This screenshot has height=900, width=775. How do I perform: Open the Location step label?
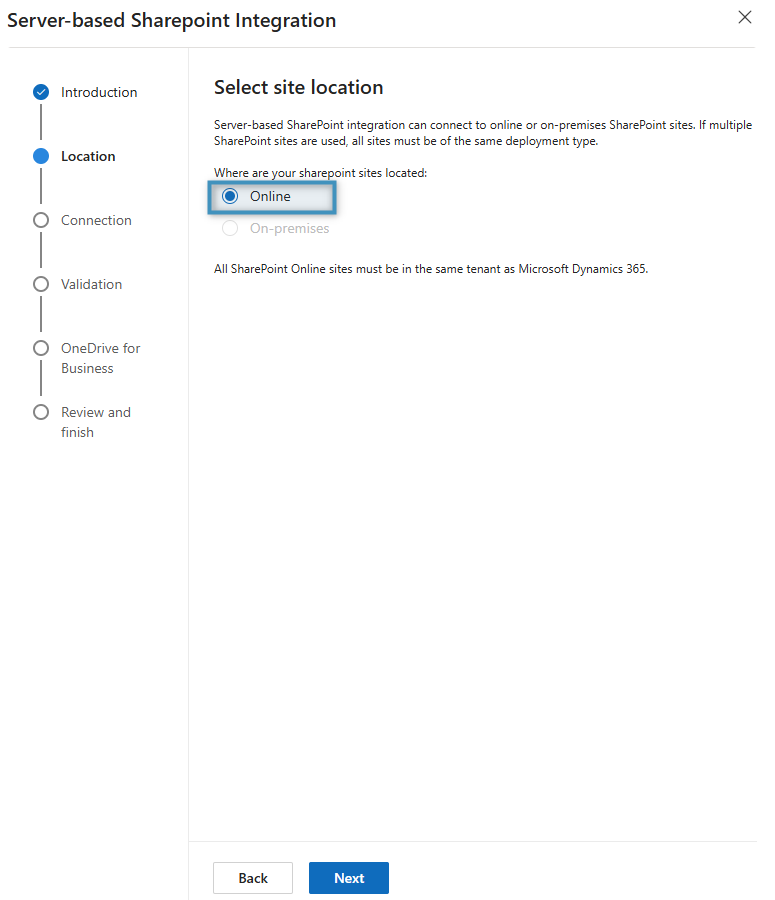click(x=88, y=156)
